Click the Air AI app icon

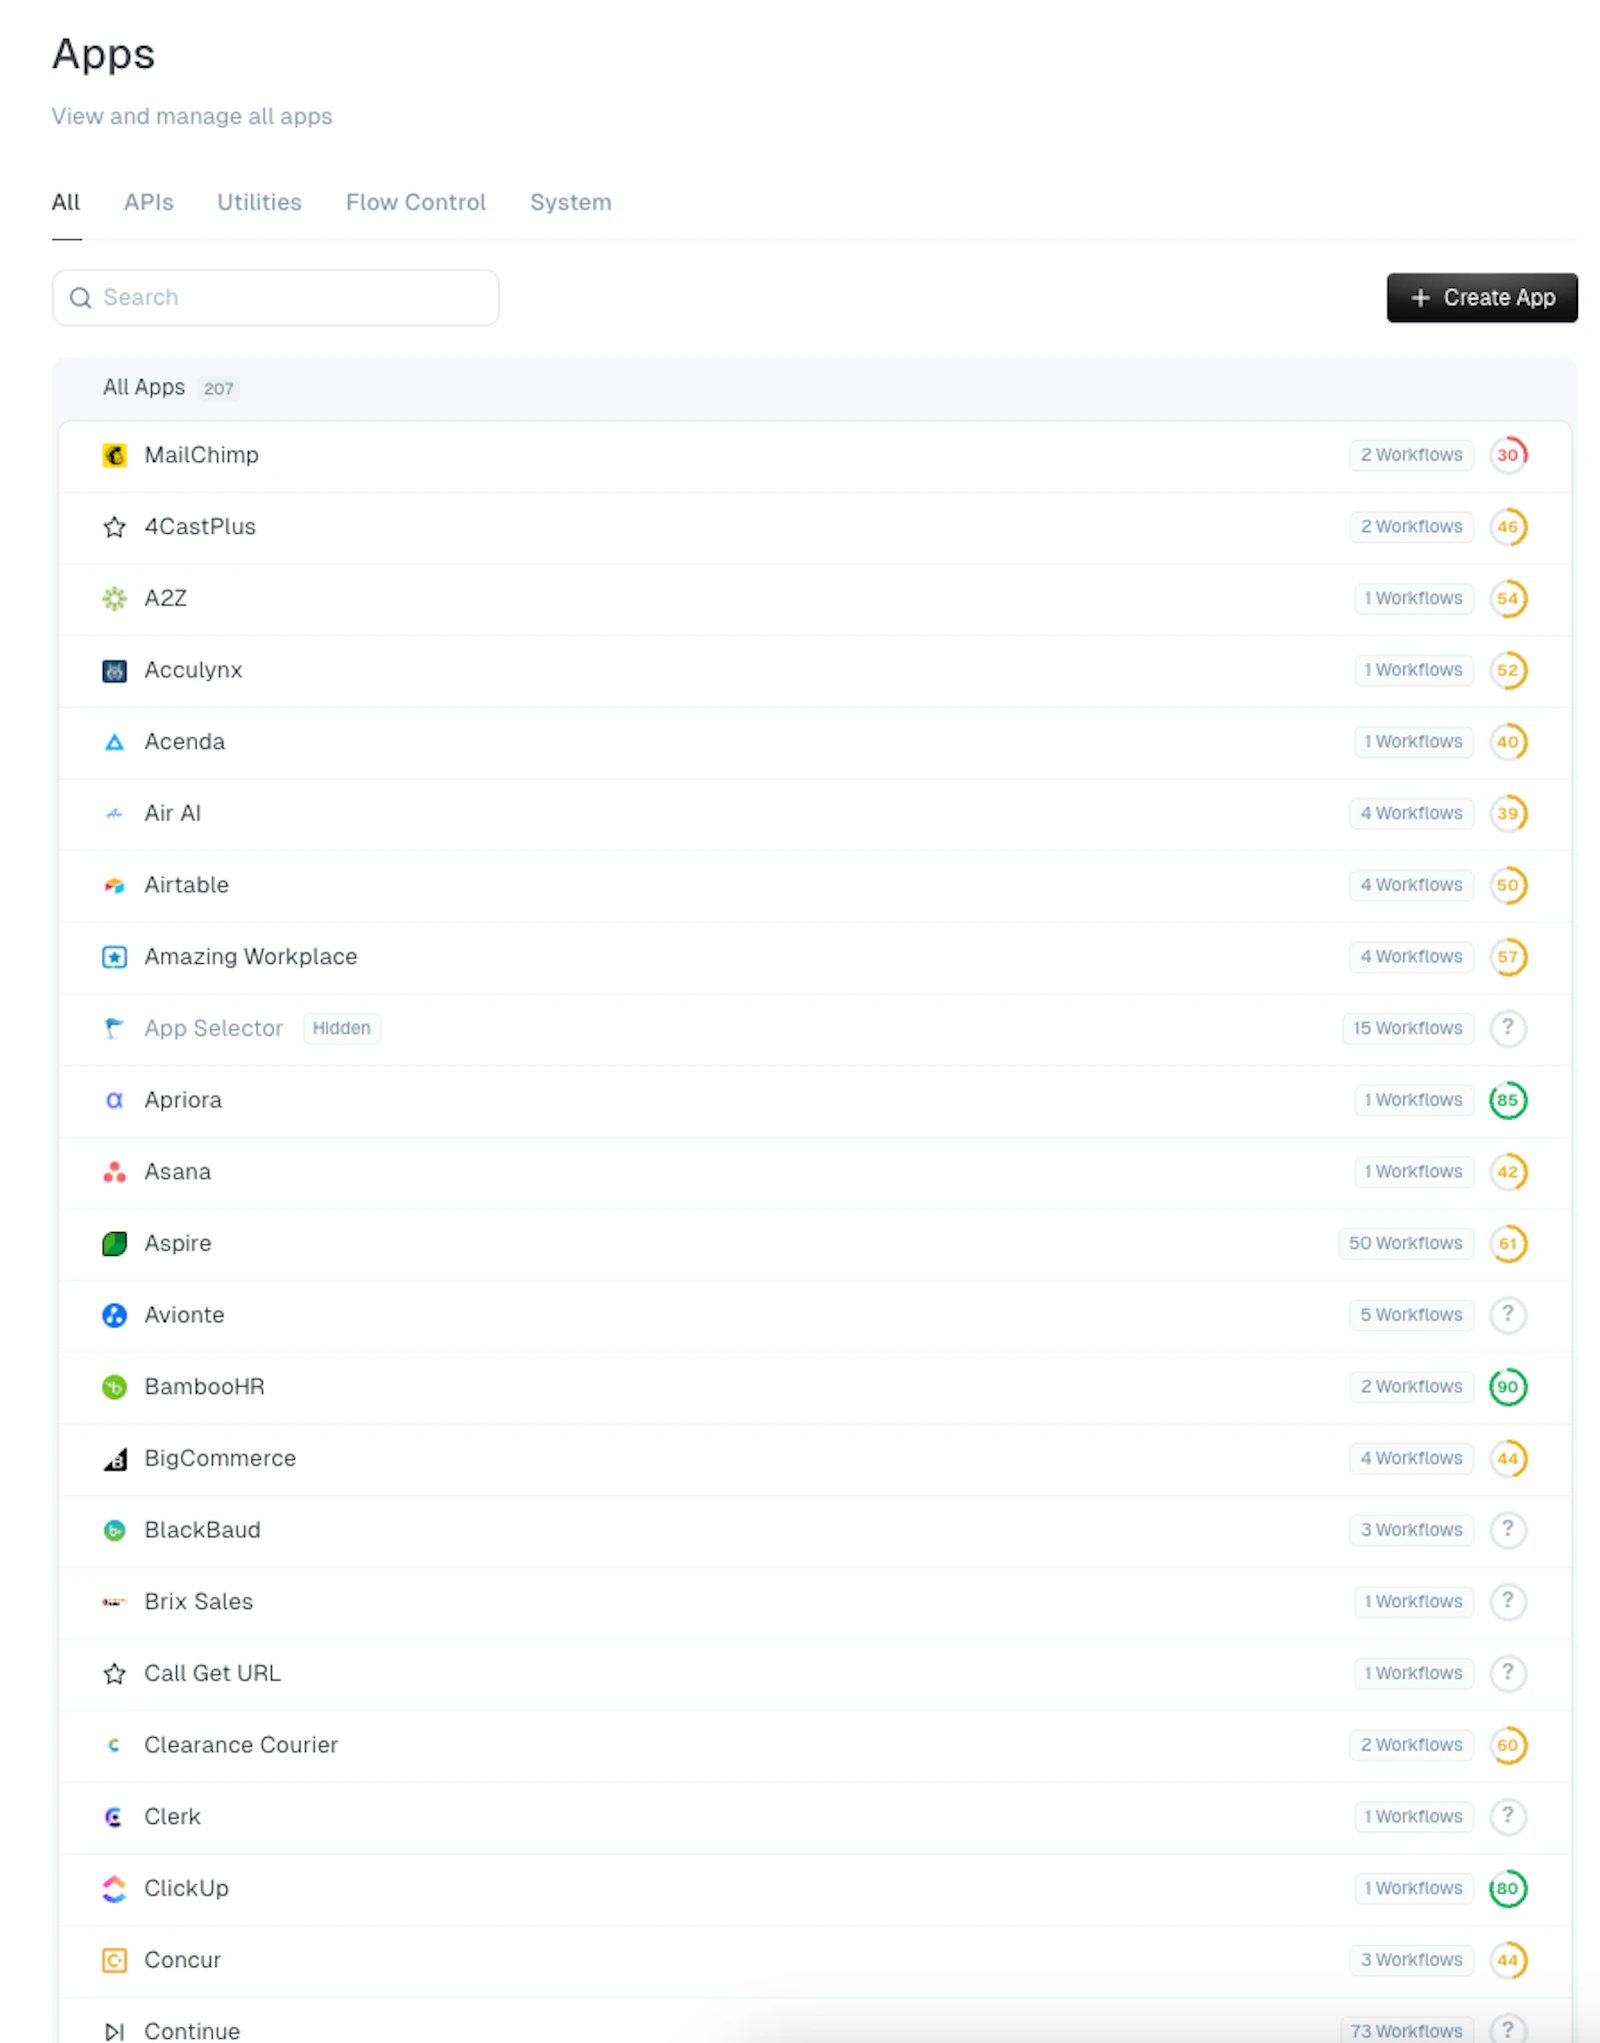(x=115, y=813)
